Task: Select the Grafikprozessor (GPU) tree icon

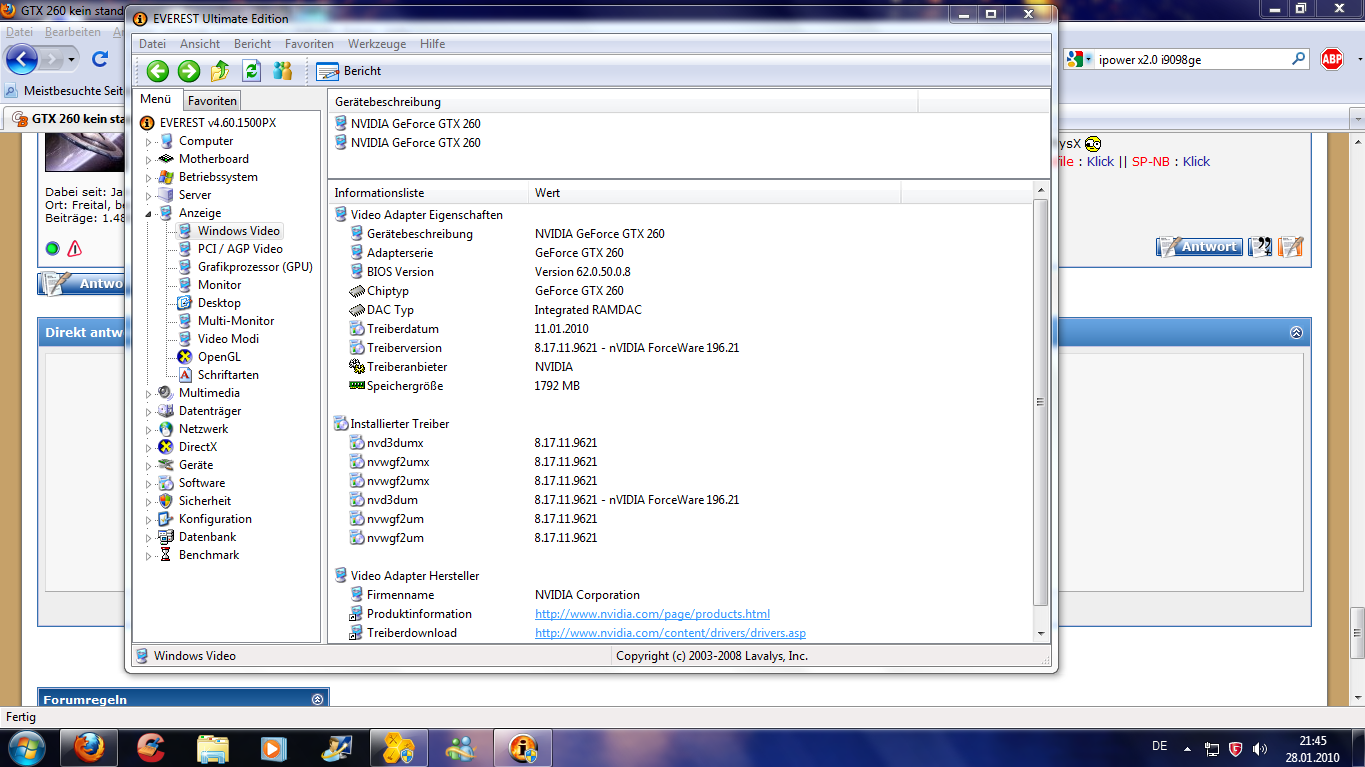Action: (x=185, y=267)
